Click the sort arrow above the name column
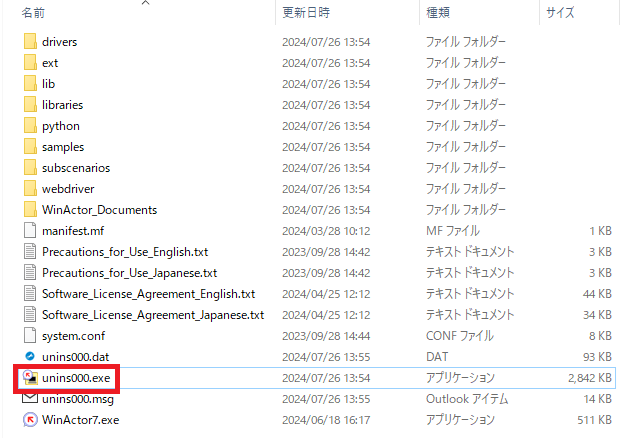The height and width of the screenshot is (438, 628). (x=146, y=3)
